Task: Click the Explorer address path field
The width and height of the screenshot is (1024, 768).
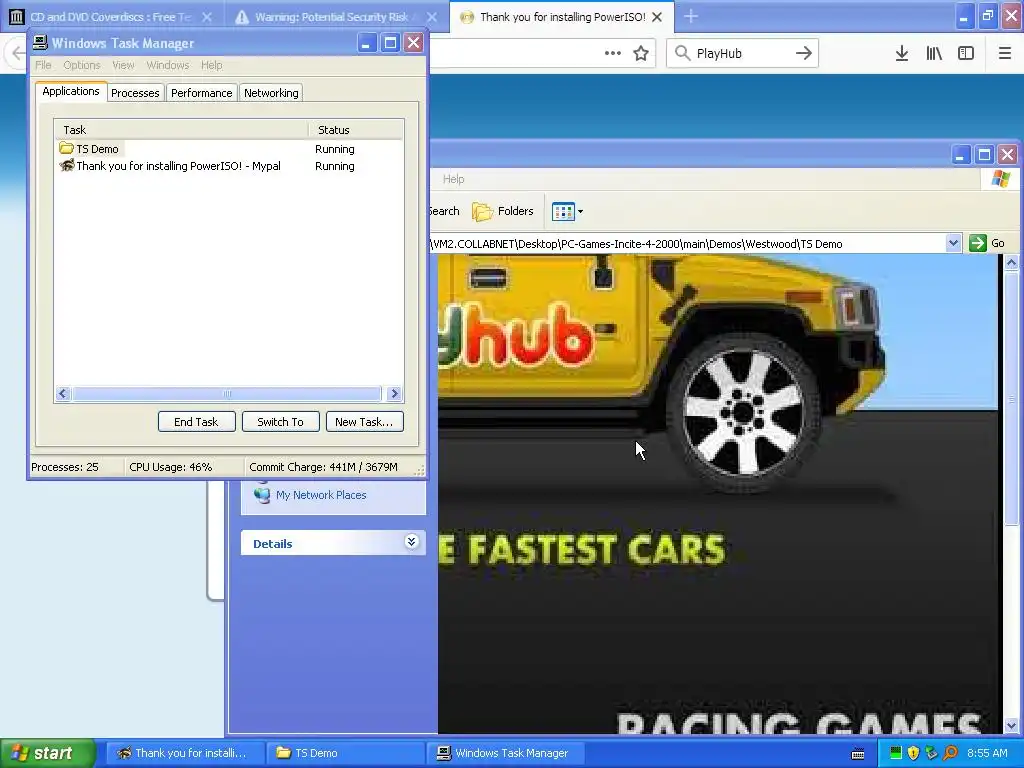Action: click(687, 244)
